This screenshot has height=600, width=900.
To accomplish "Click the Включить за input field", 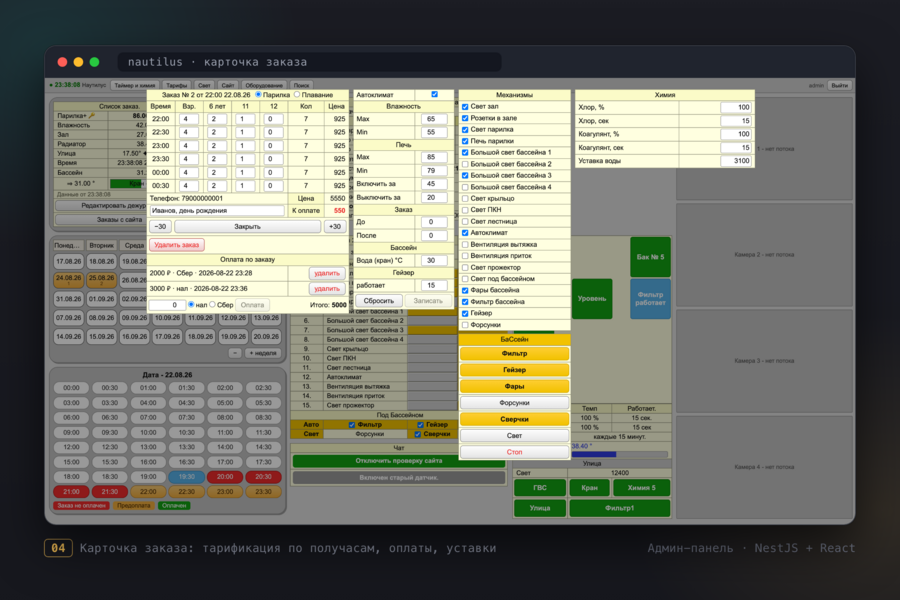I will click(434, 184).
